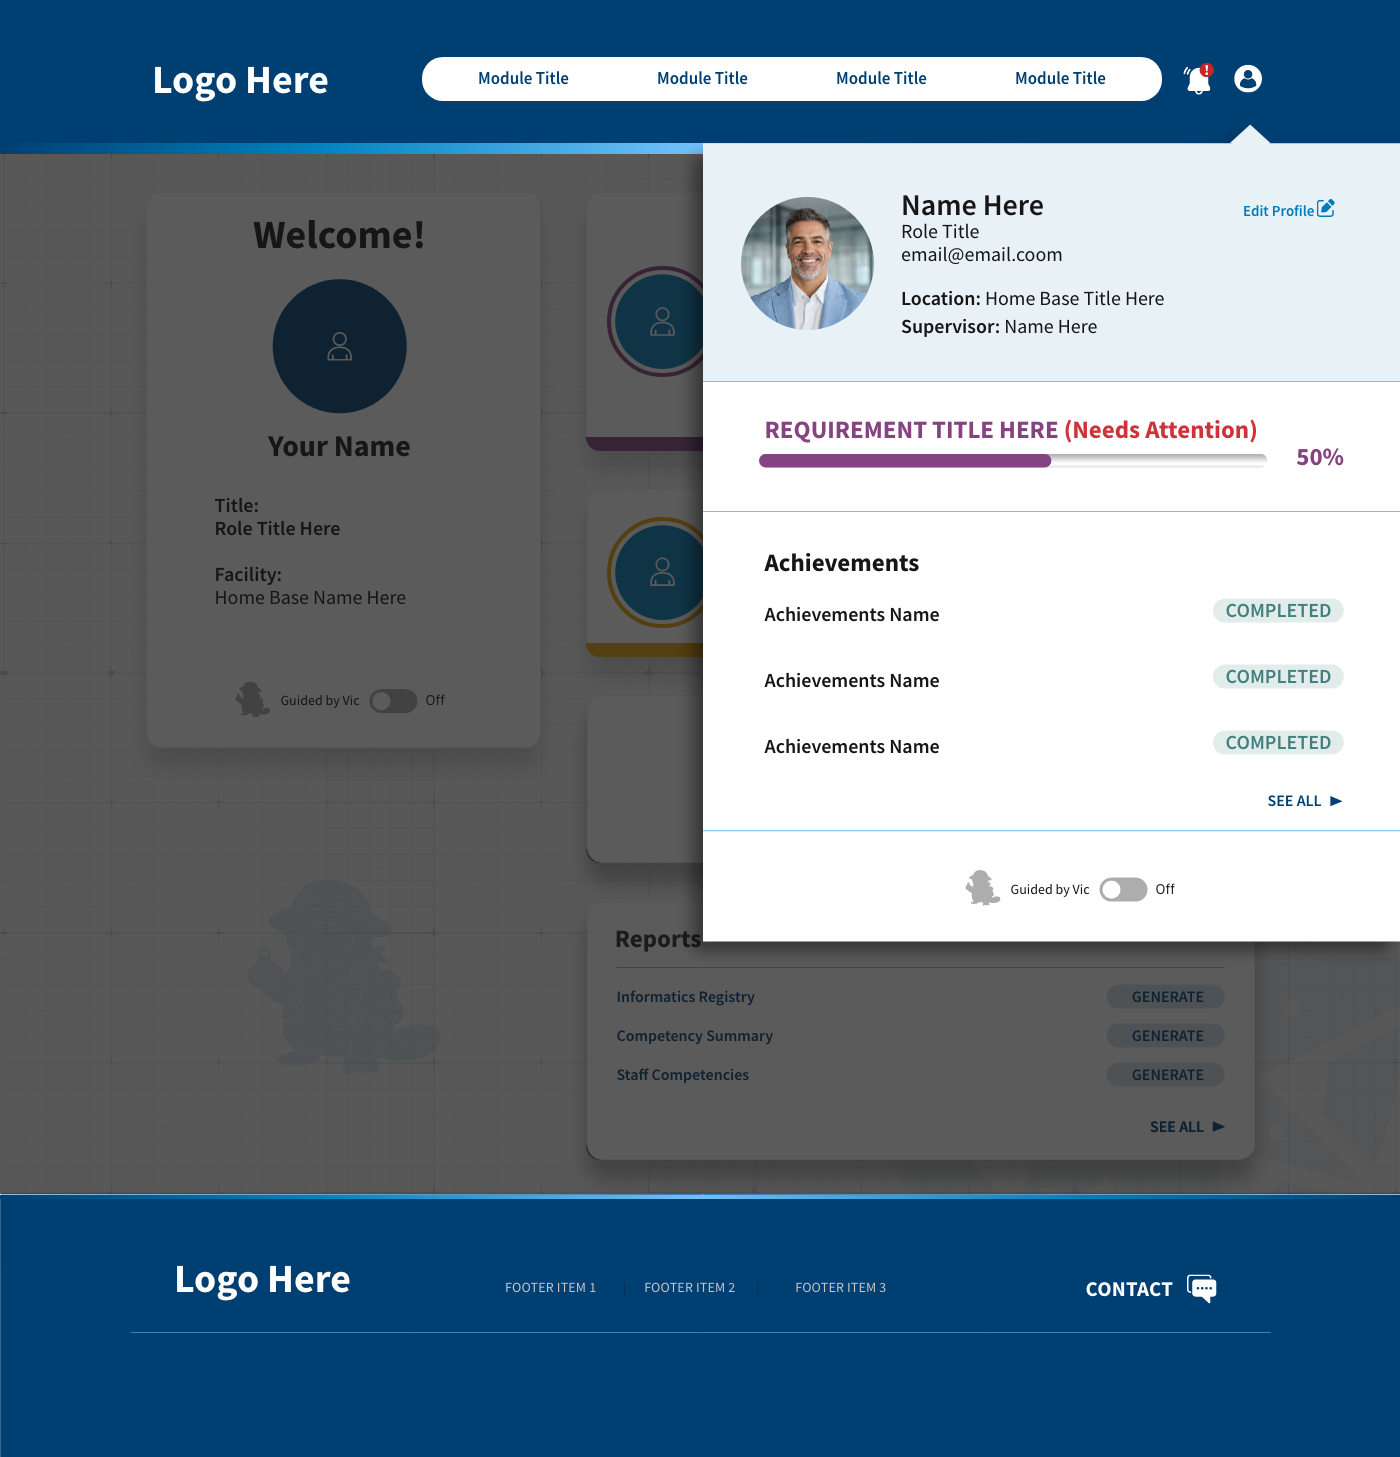Click the 50% requirement progress bar
The height and width of the screenshot is (1457, 1400).
(x=1011, y=460)
